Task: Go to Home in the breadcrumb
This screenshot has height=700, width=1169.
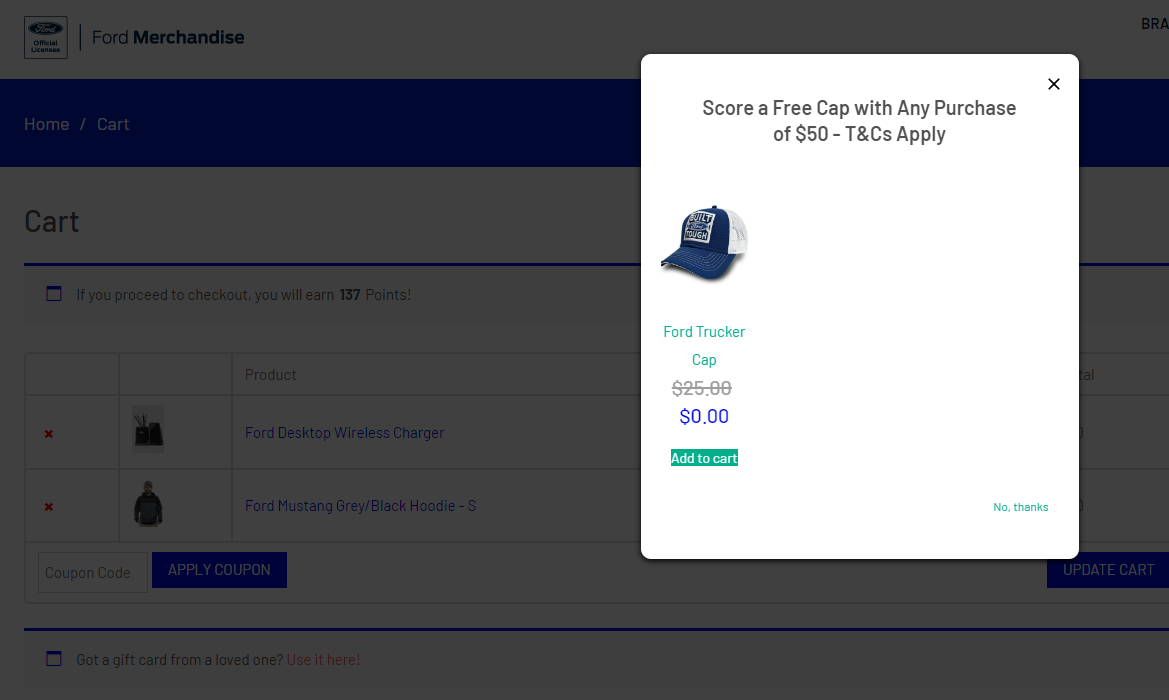Action: pyautogui.click(x=46, y=124)
